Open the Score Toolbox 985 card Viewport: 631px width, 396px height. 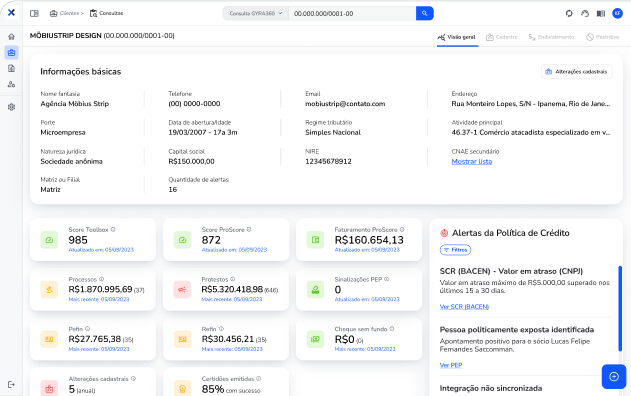pos(93,240)
